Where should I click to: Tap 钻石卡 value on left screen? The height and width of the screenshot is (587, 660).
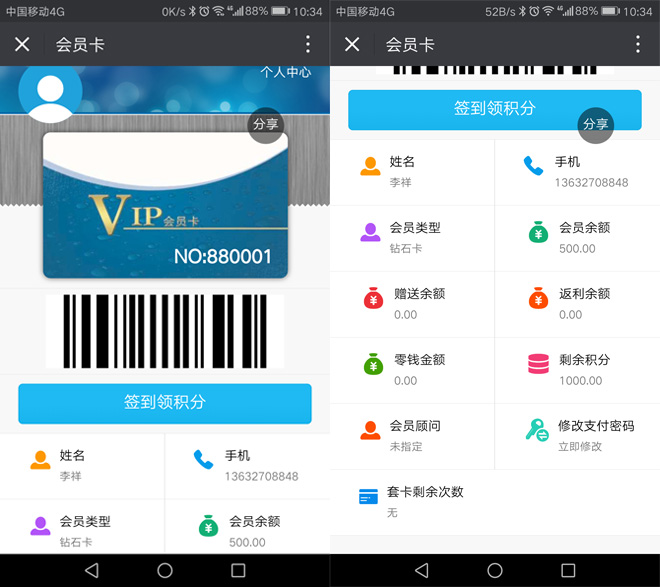(76, 542)
